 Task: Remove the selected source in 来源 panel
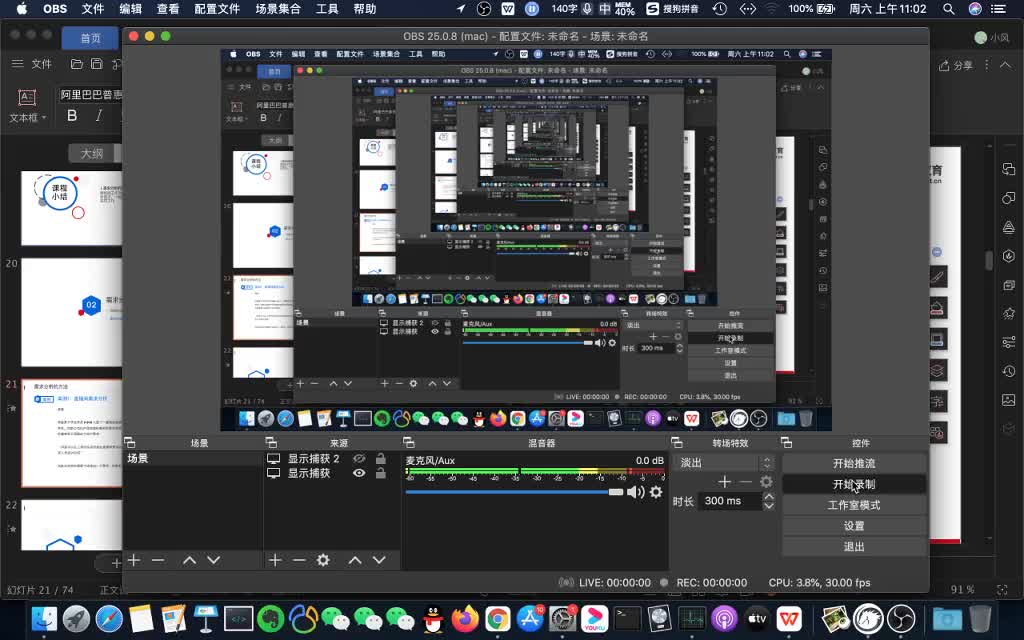pos(299,560)
